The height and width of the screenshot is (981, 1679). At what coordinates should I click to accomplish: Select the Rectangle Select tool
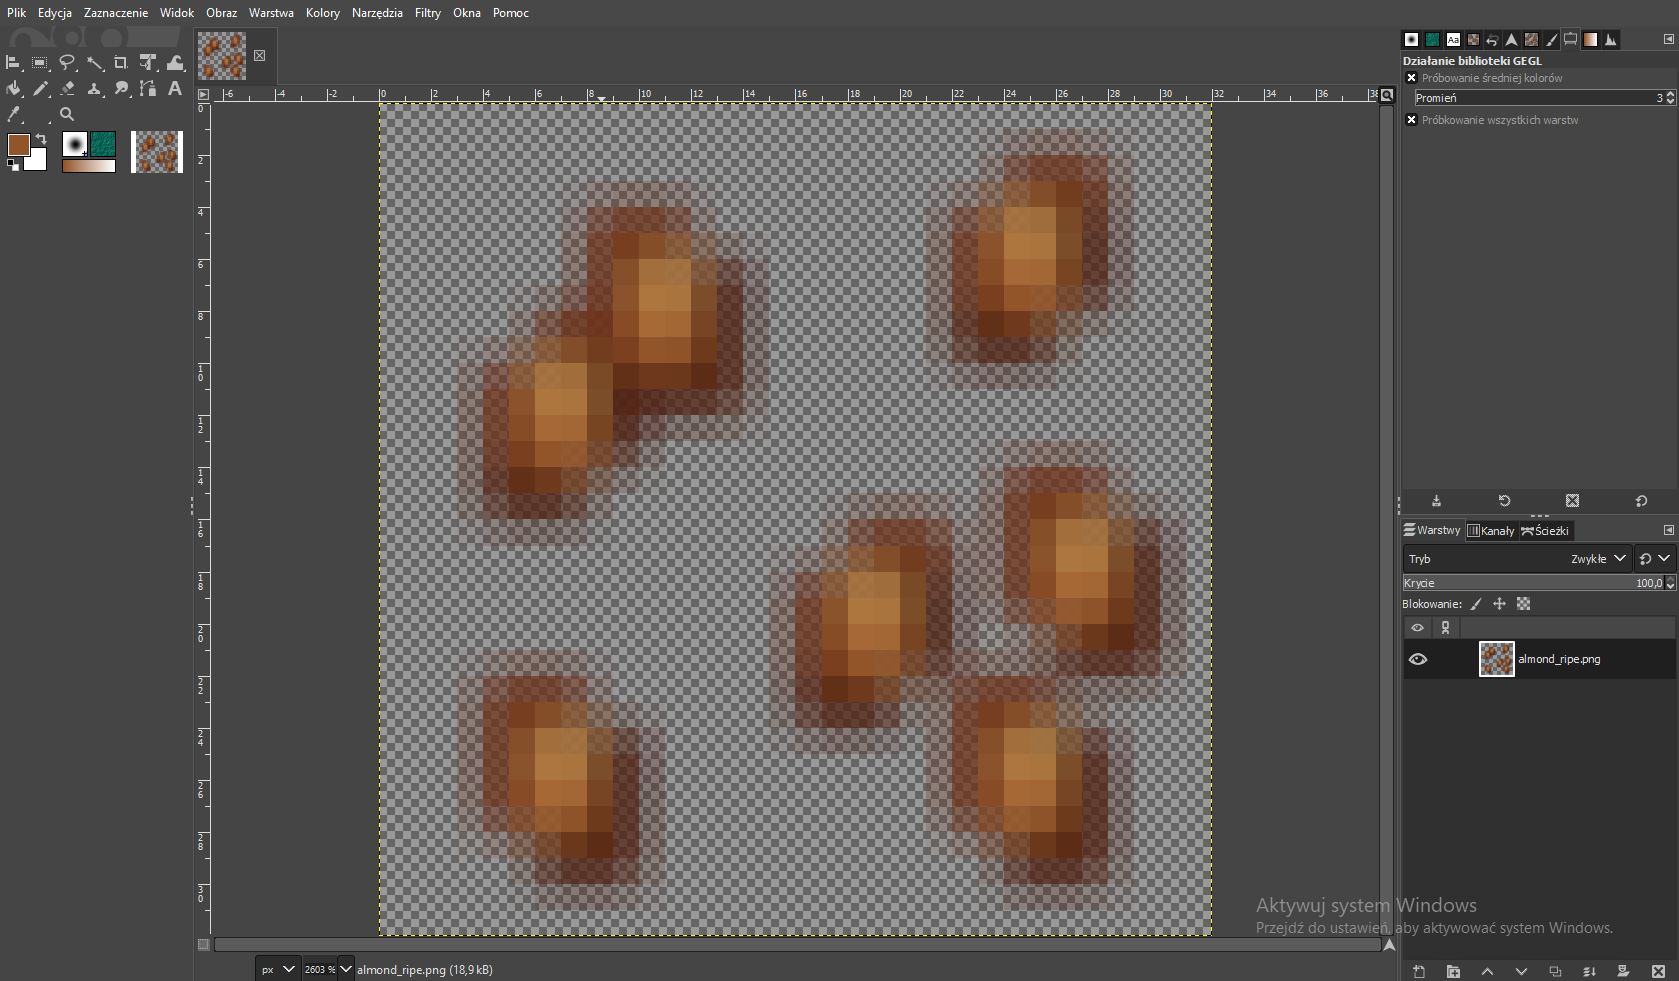(x=40, y=63)
